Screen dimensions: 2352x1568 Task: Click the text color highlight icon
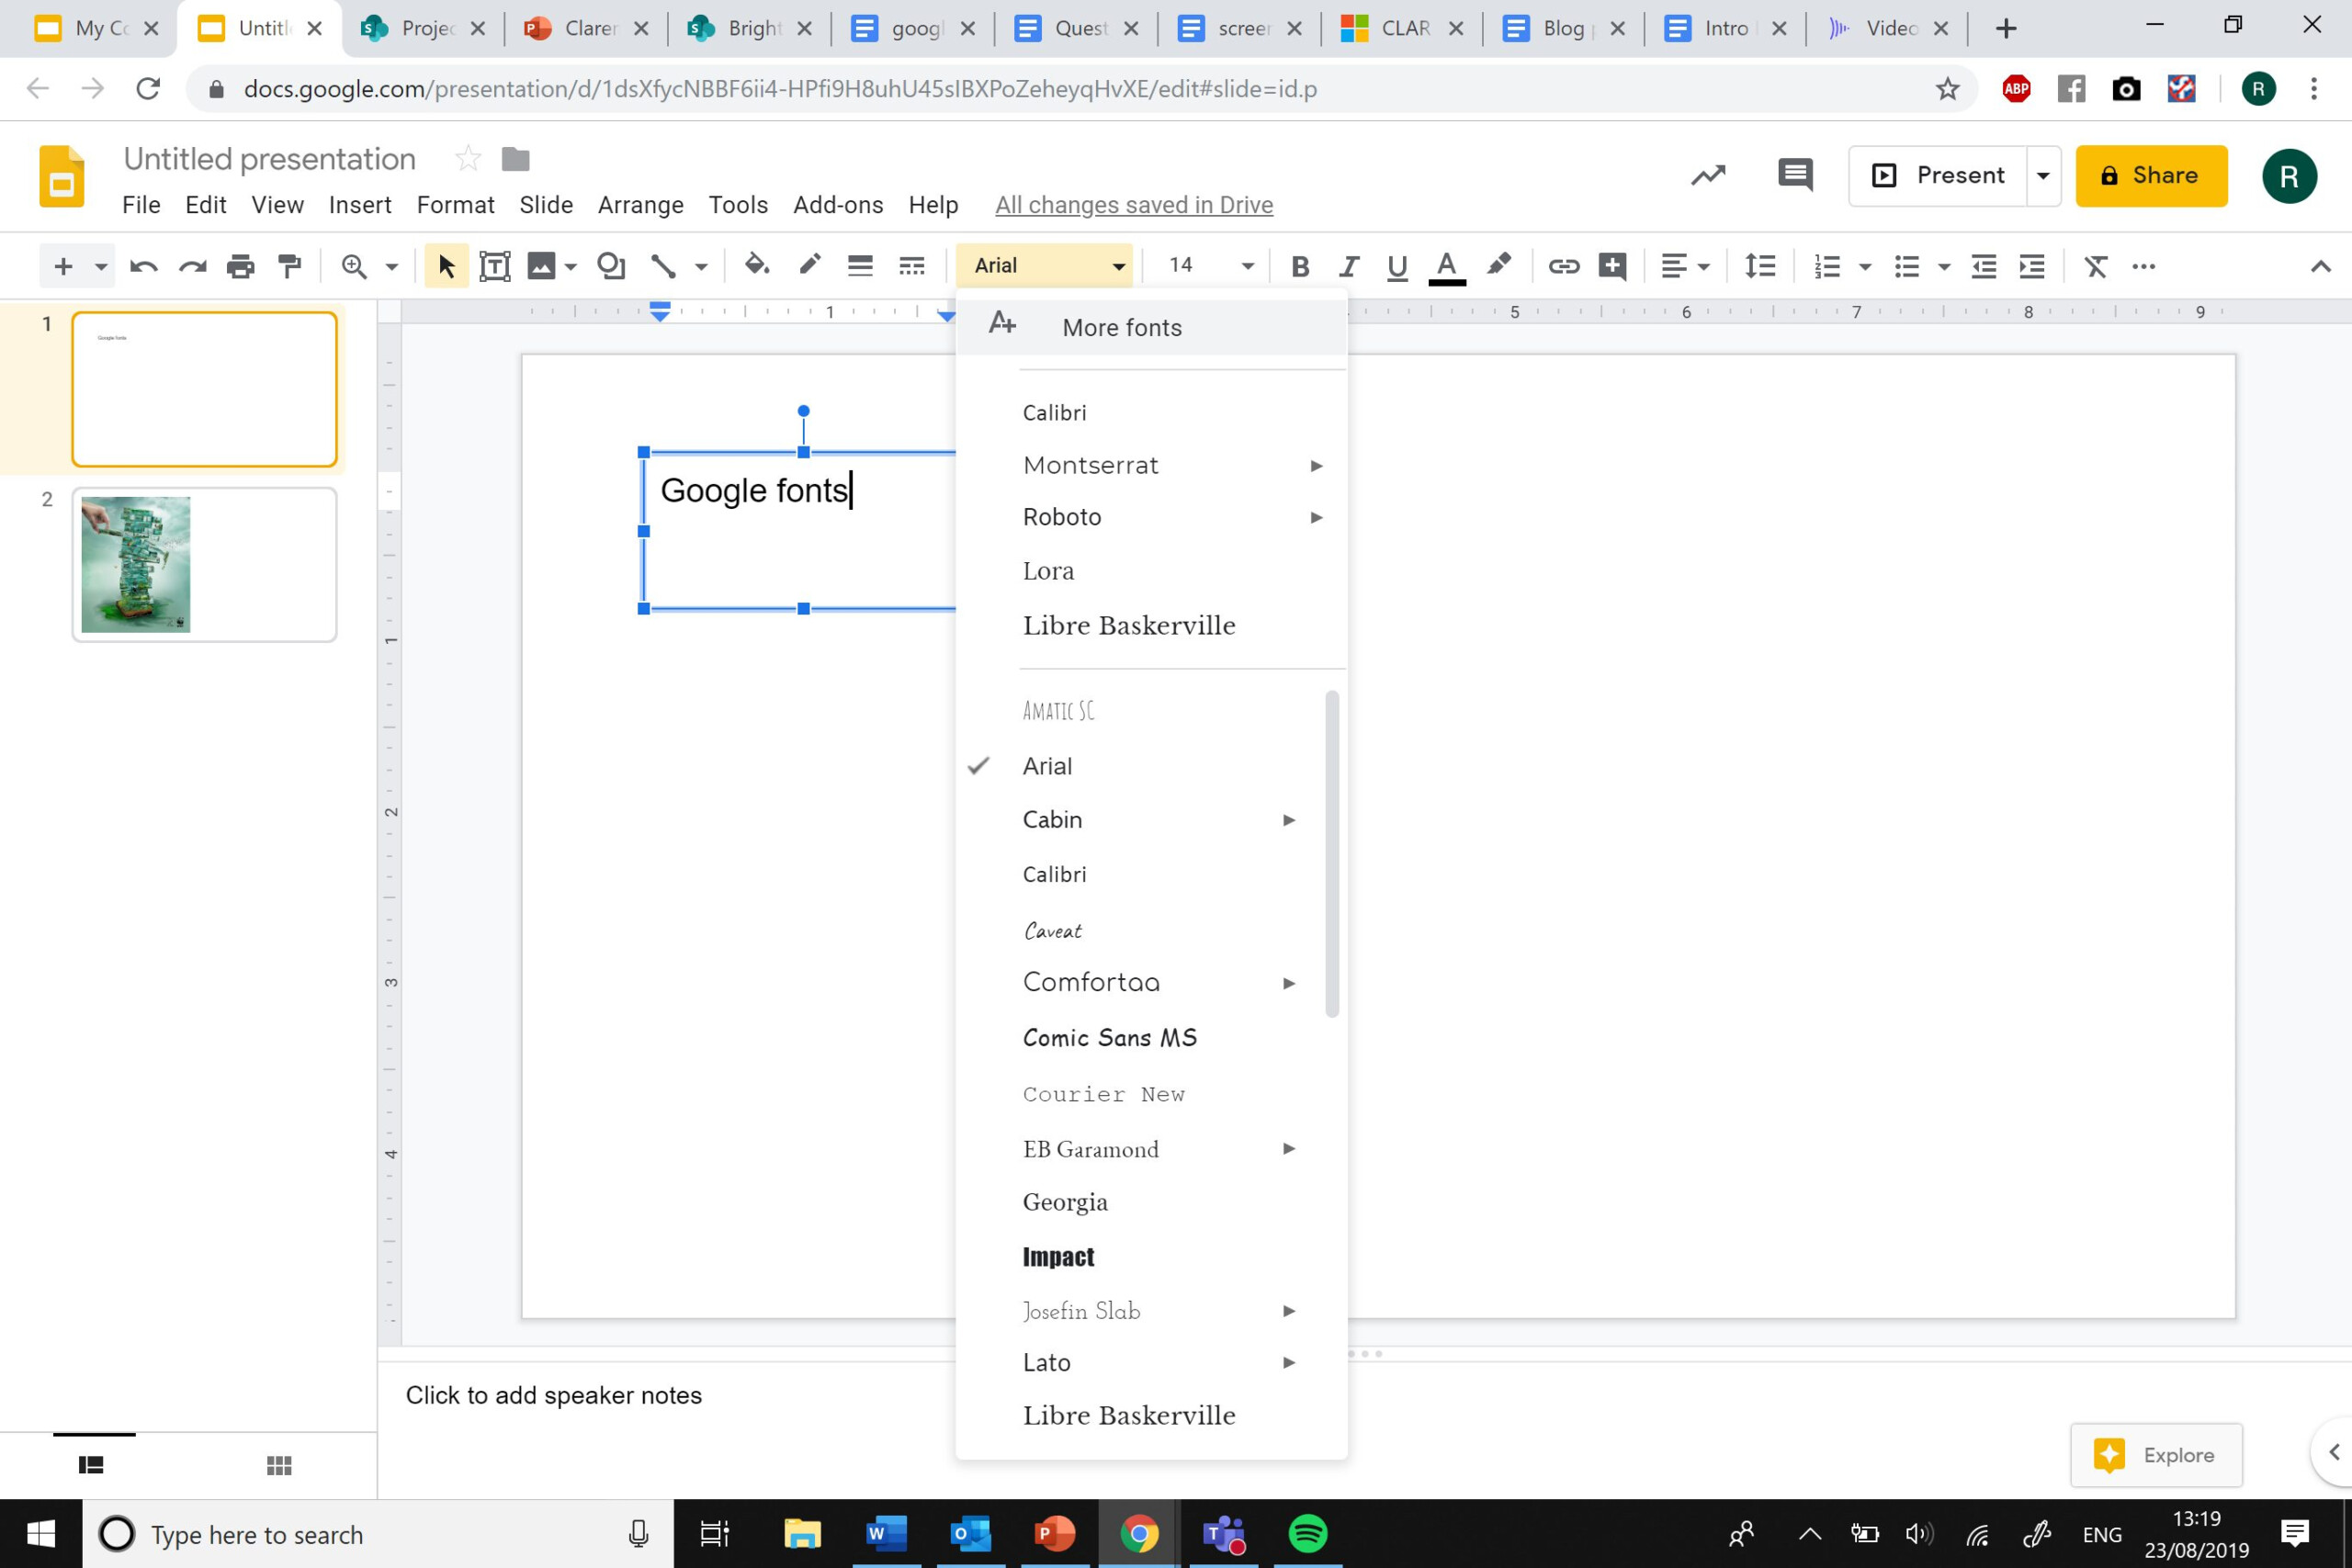(x=1498, y=265)
